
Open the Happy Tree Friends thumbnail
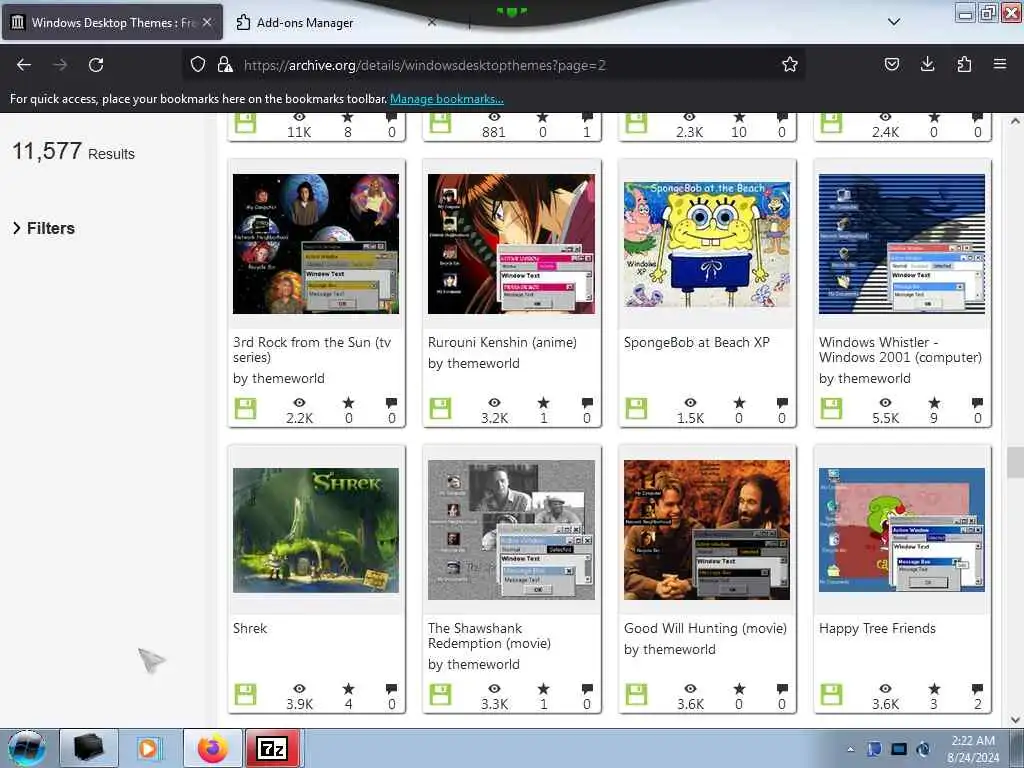coord(902,530)
